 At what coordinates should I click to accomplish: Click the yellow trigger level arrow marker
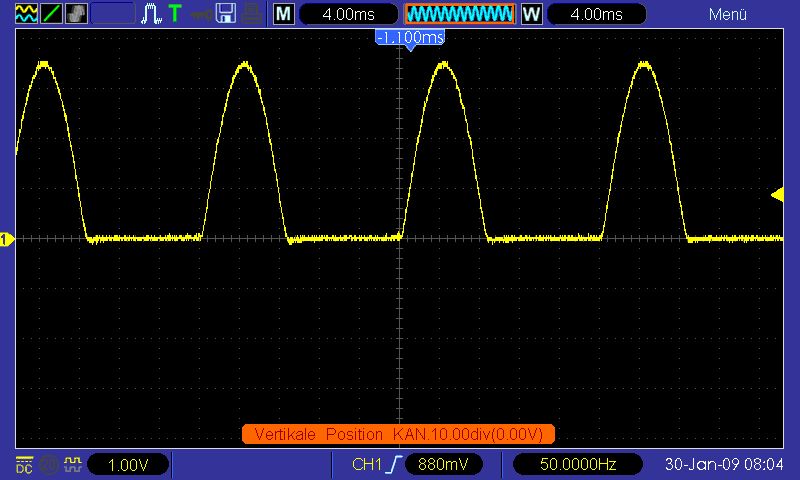click(777, 194)
